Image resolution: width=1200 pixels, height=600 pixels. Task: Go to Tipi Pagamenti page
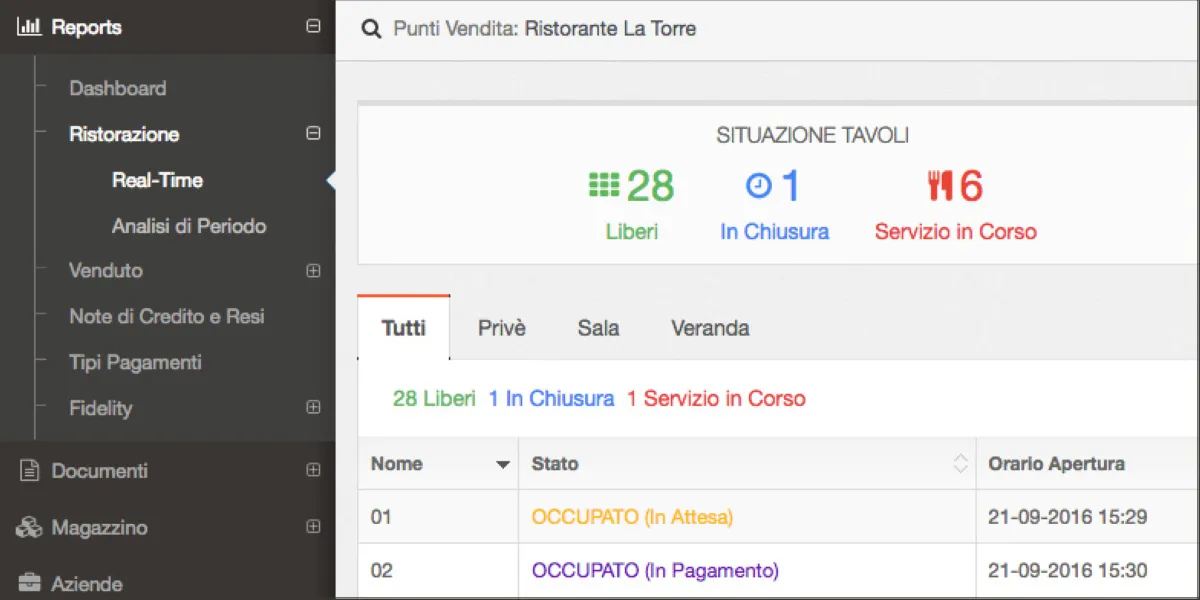(135, 362)
